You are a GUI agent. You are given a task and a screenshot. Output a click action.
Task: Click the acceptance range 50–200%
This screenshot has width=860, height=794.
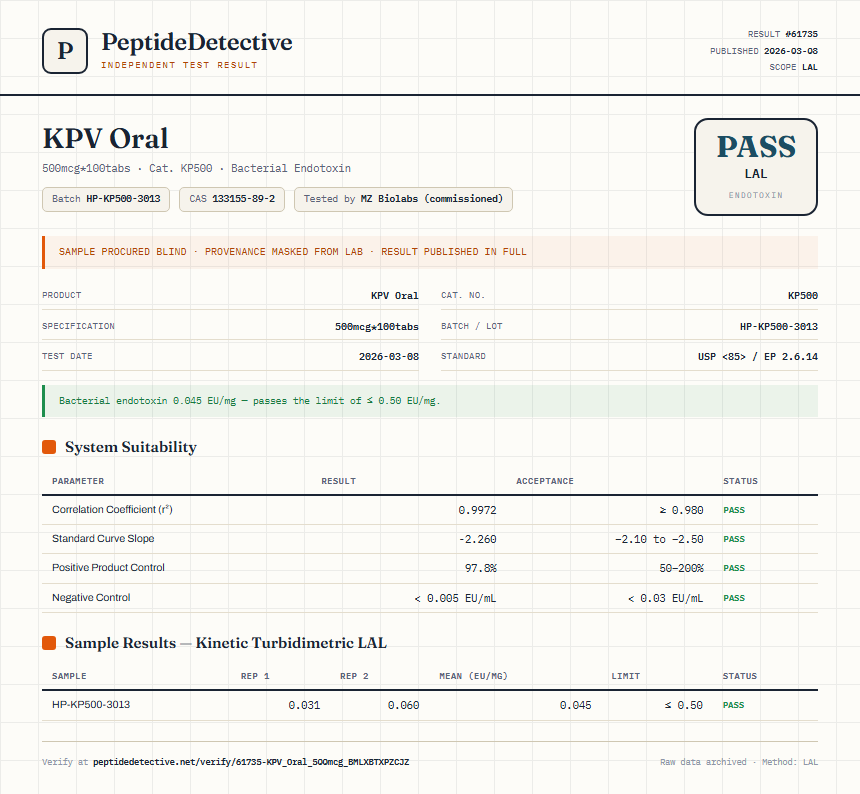coord(681,569)
